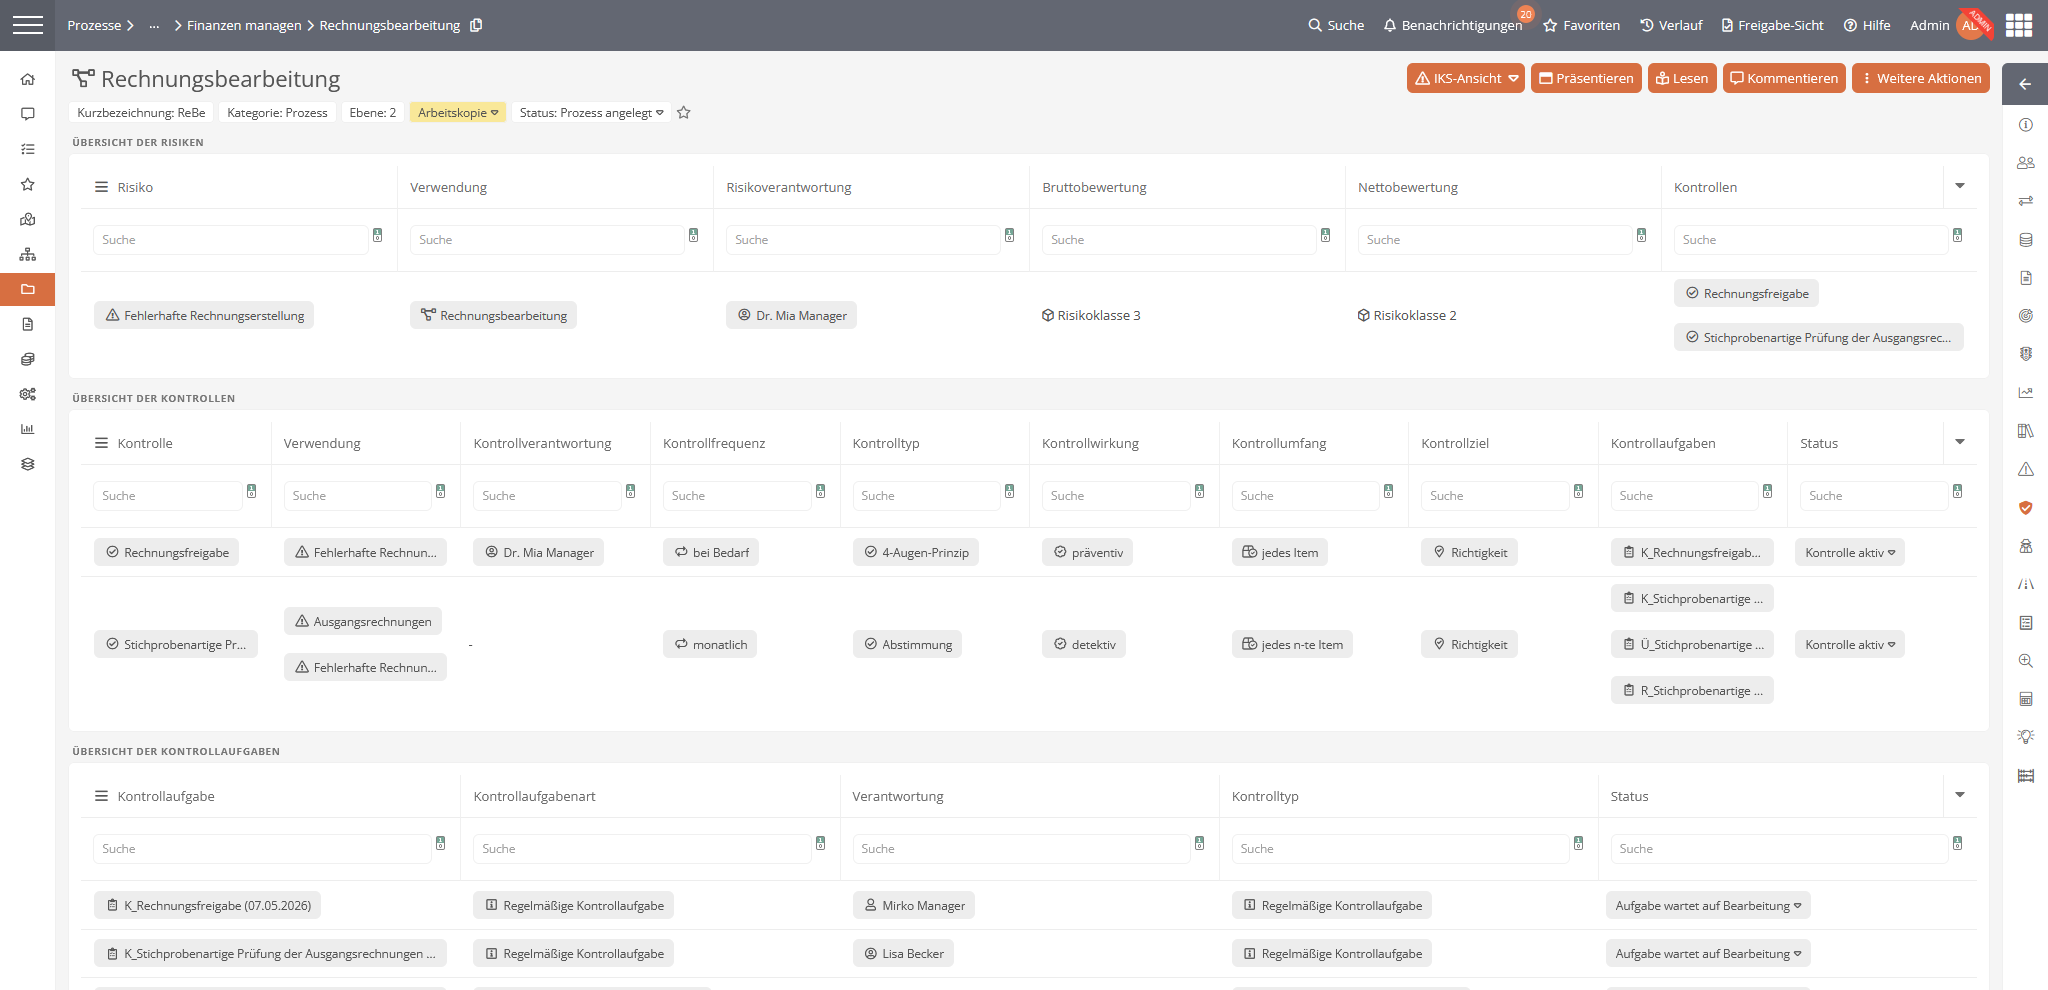2048x990 pixels.
Task: Open Verlauf history in the top bar
Action: pos(1671,25)
